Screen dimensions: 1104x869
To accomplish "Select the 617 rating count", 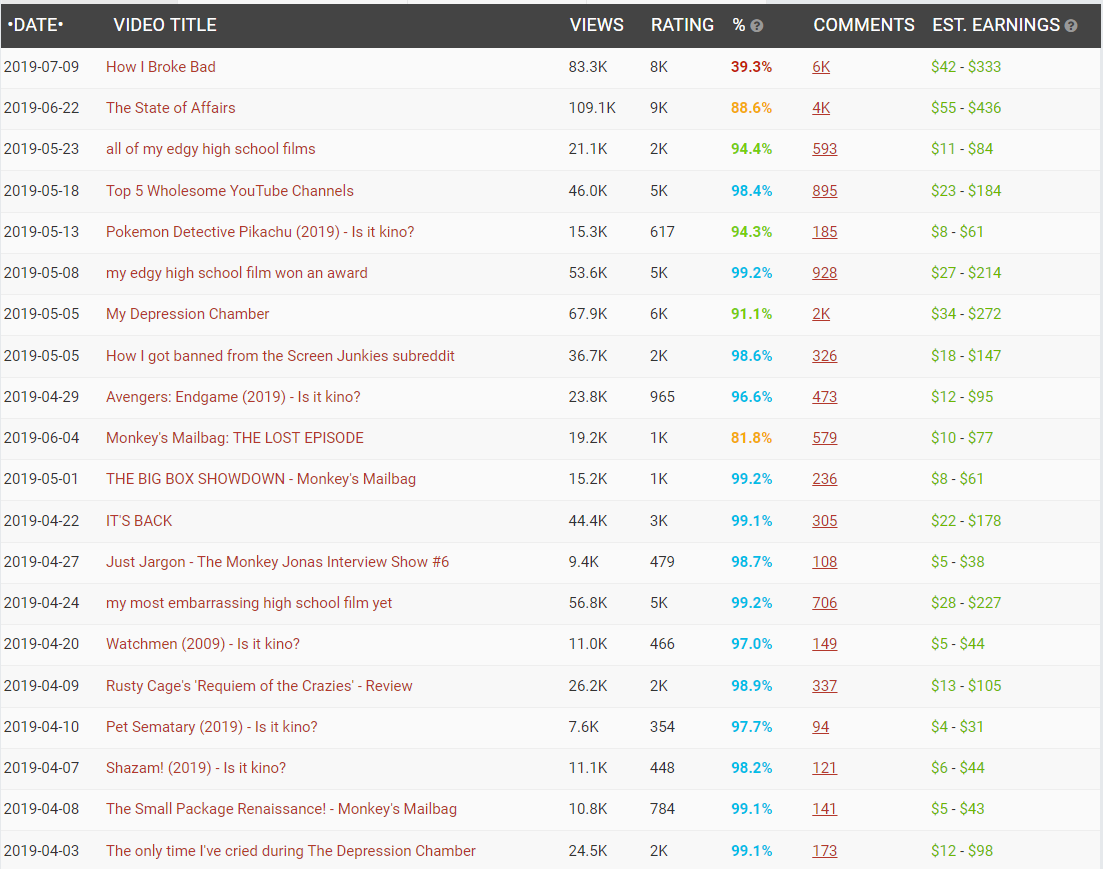I will click(663, 232).
